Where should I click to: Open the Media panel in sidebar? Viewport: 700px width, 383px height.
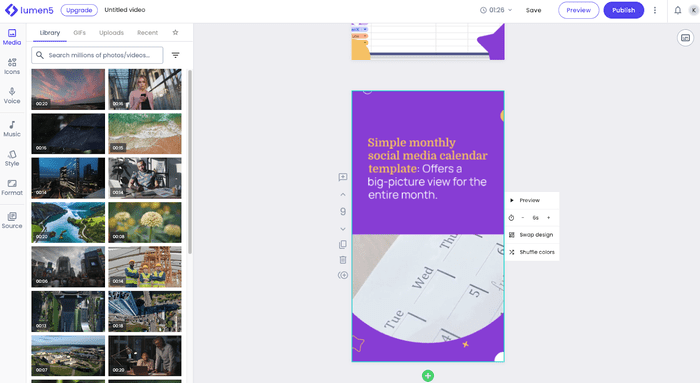pos(12,37)
